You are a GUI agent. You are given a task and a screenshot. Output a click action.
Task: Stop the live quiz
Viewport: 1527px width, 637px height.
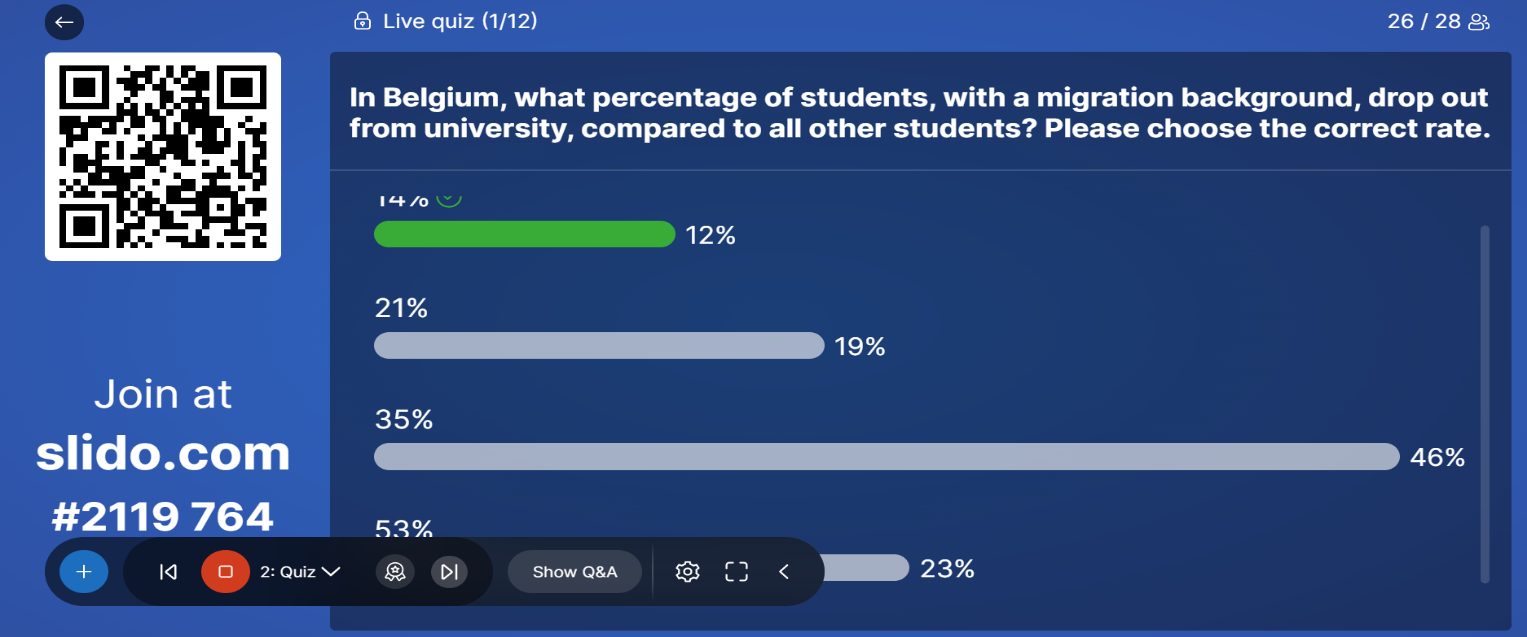point(225,572)
